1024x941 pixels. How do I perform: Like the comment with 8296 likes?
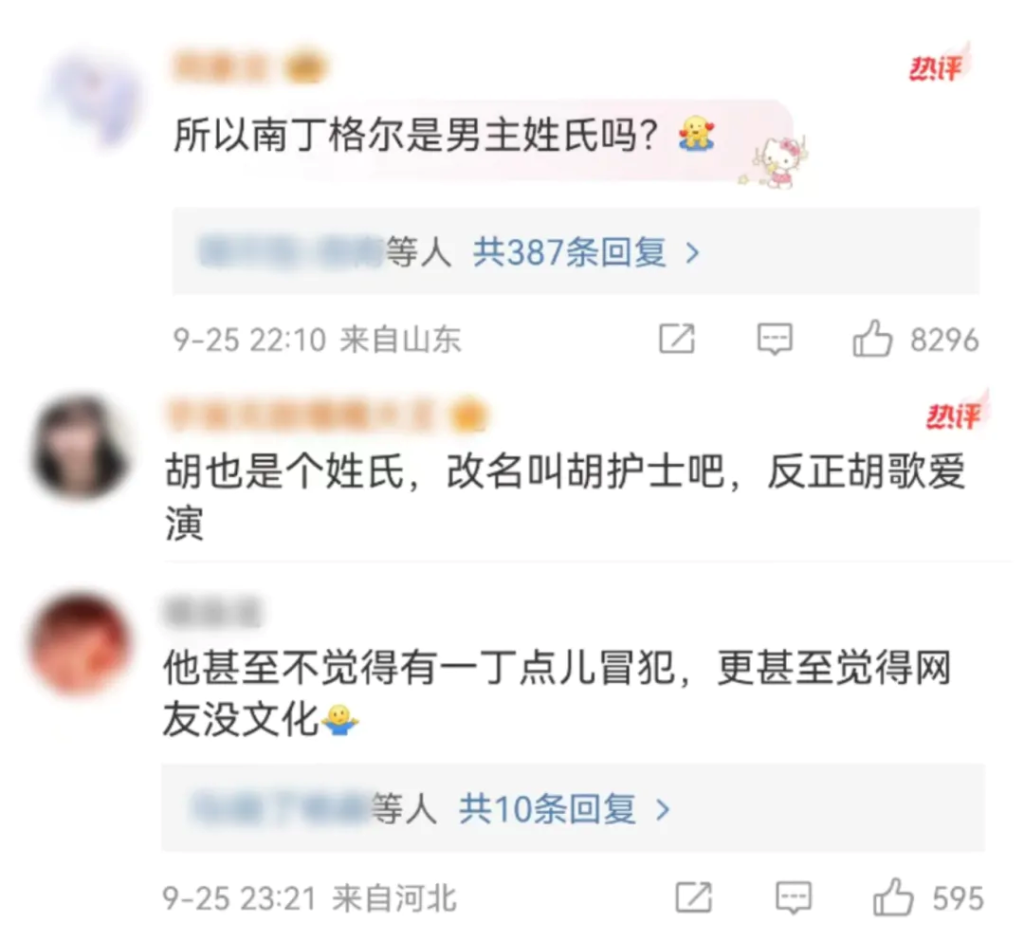click(872, 339)
